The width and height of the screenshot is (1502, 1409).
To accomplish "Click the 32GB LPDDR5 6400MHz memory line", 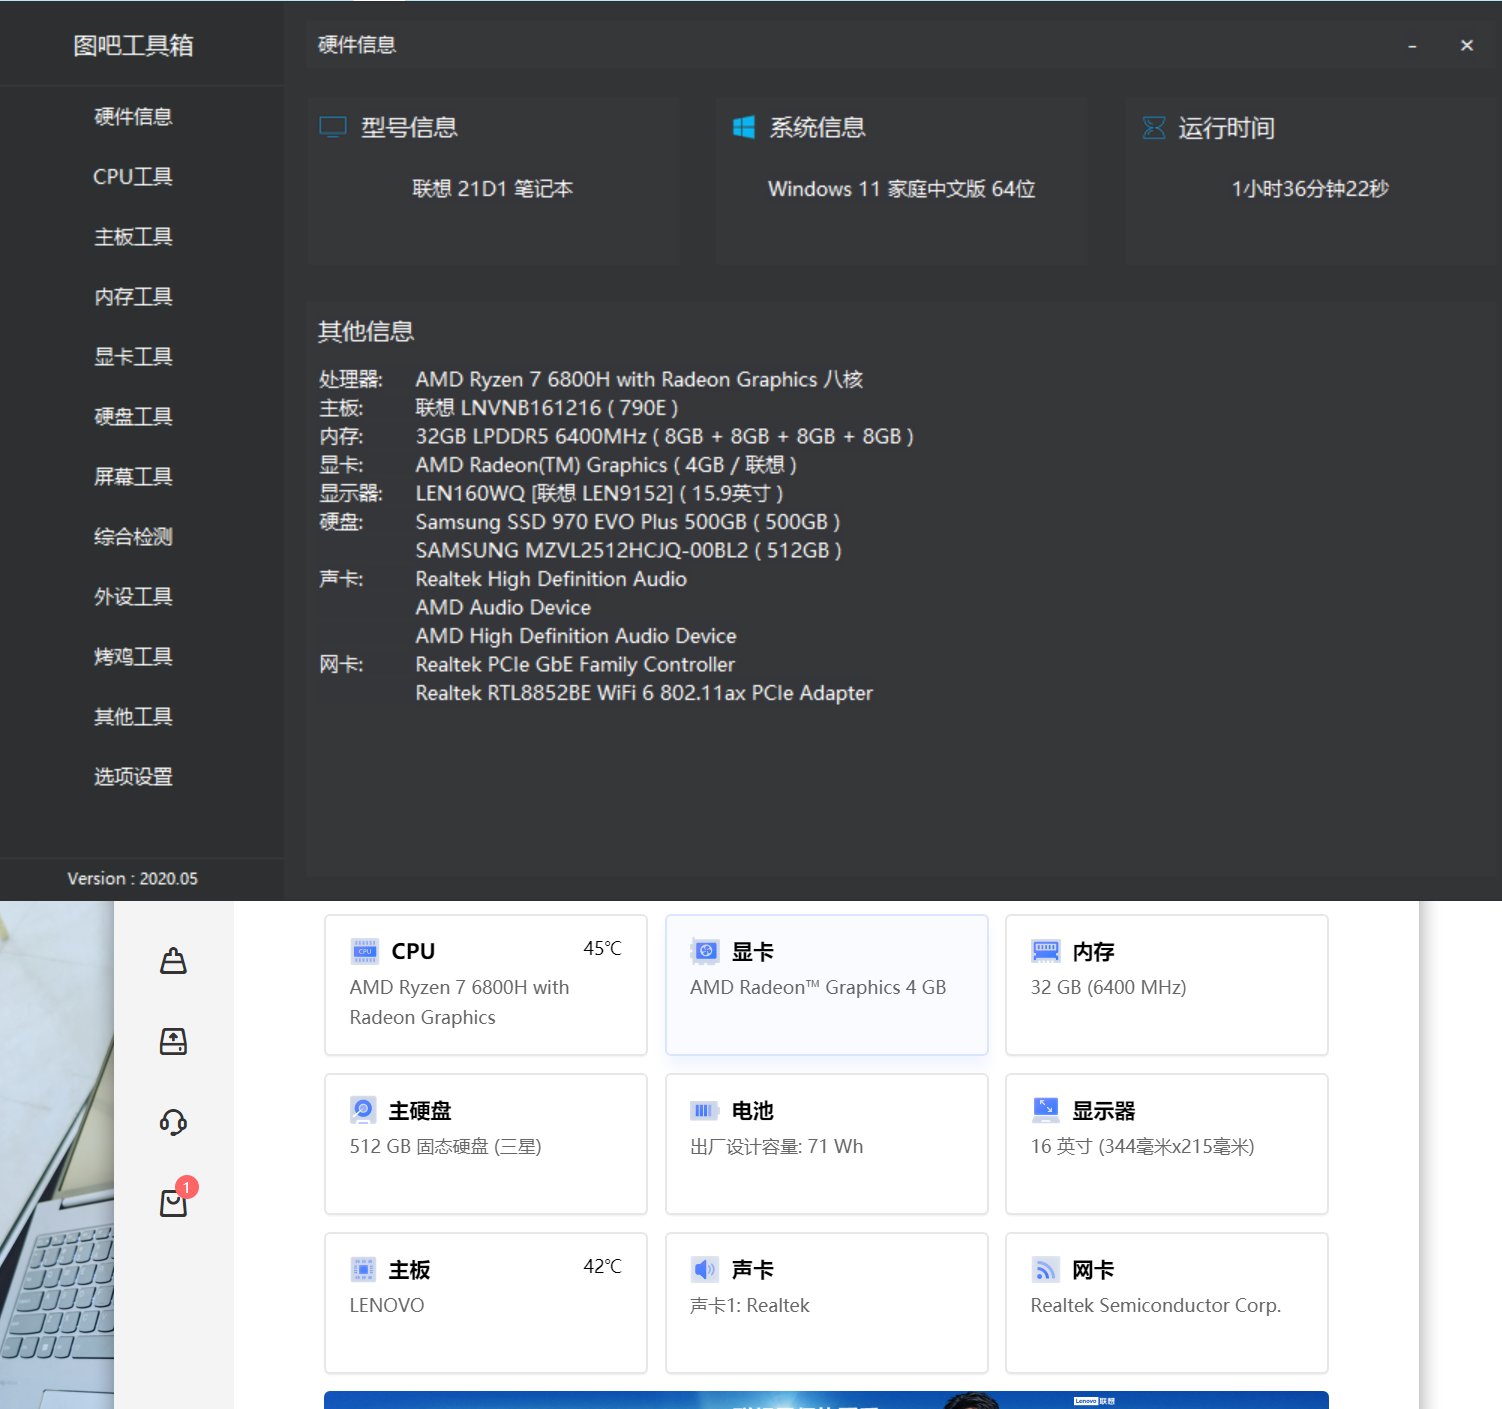I will pyautogui.click(x=664, y=437).
